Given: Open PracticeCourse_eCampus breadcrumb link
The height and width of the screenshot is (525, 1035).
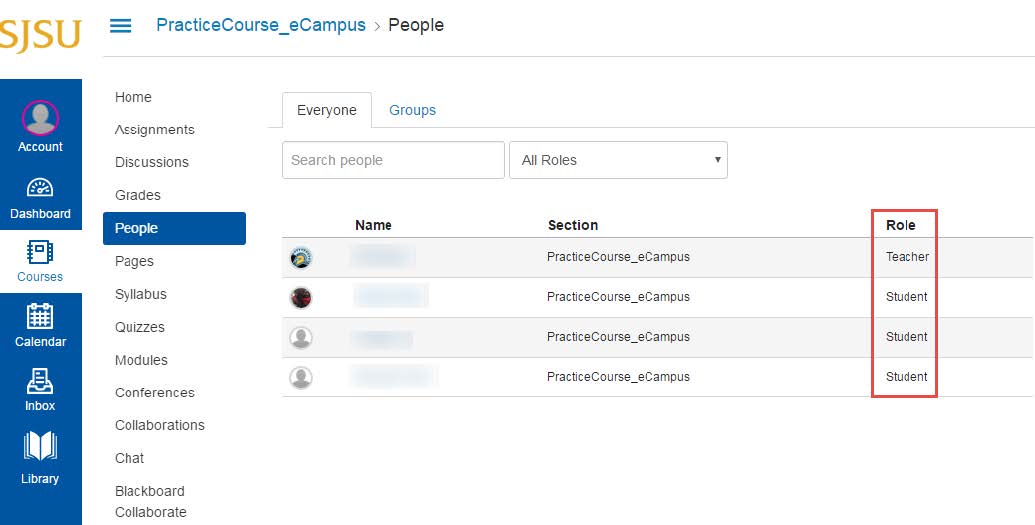Looking at the screenshot, I should pyautogui.click(x=261, y=25).
